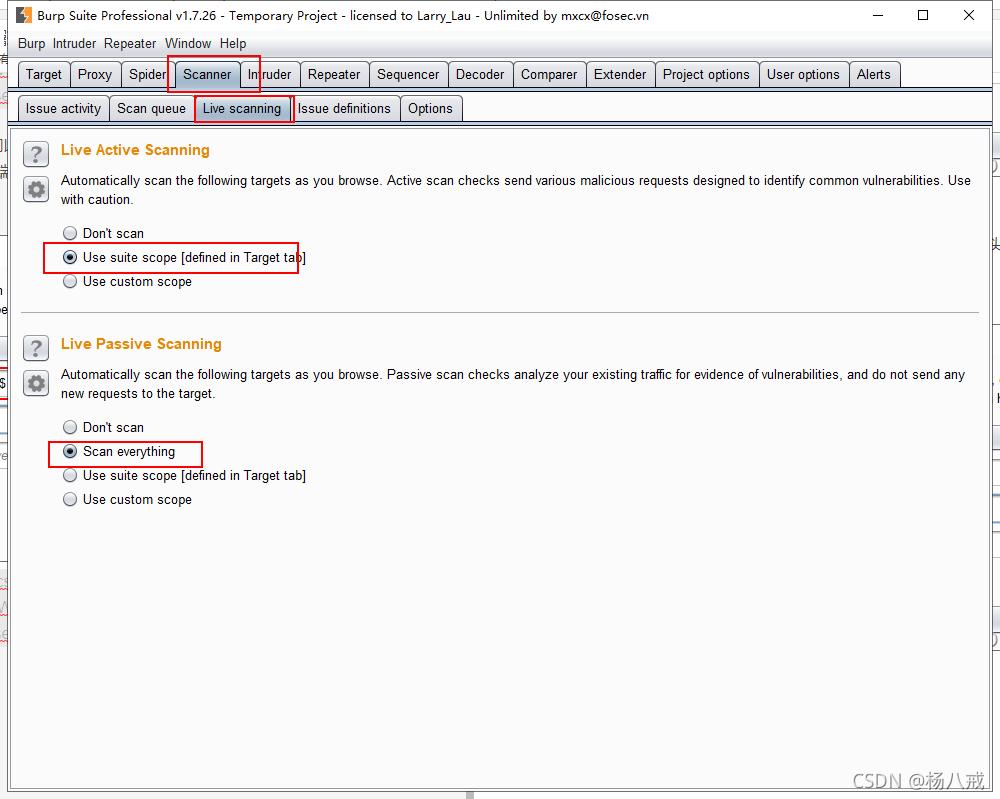Viewport: 1000px width, 799px height.
Task: Open the Live scanning sub-tab
Action: 242,108
